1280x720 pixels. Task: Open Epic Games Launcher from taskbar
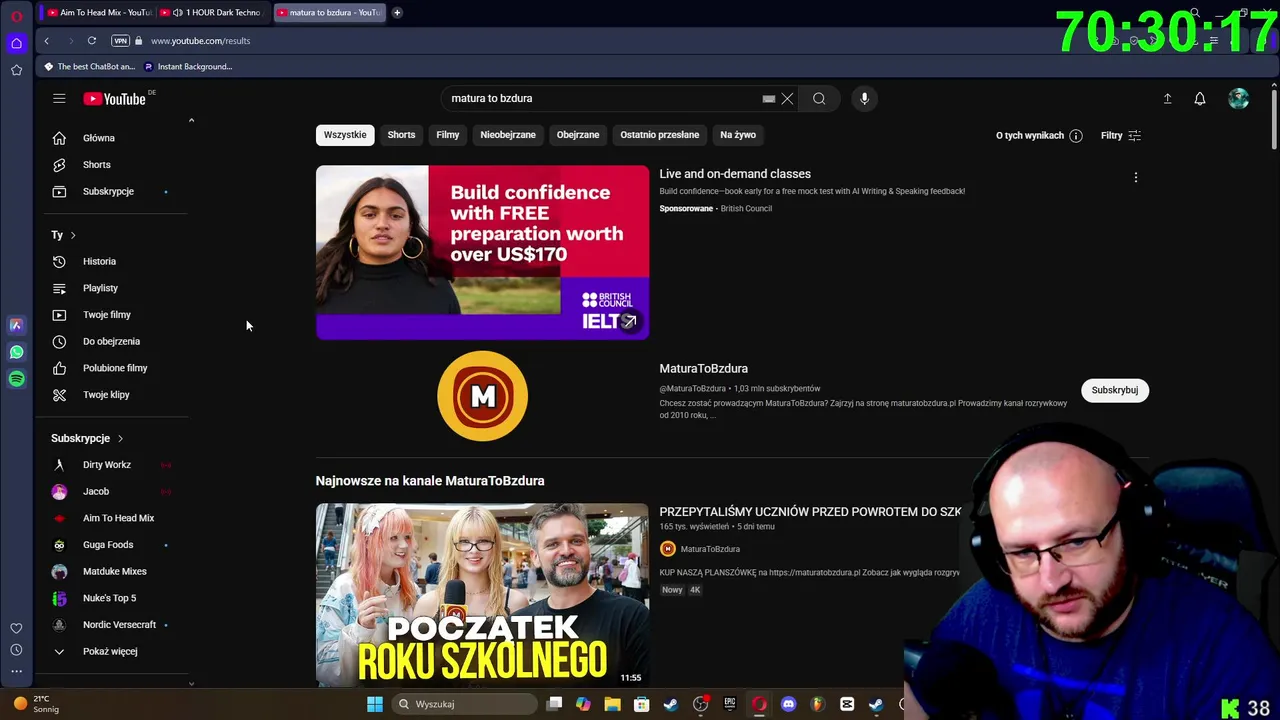pos(730,704)
